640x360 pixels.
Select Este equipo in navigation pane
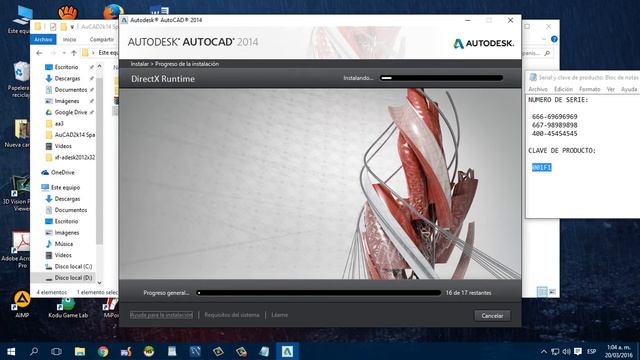click(65, 188)
